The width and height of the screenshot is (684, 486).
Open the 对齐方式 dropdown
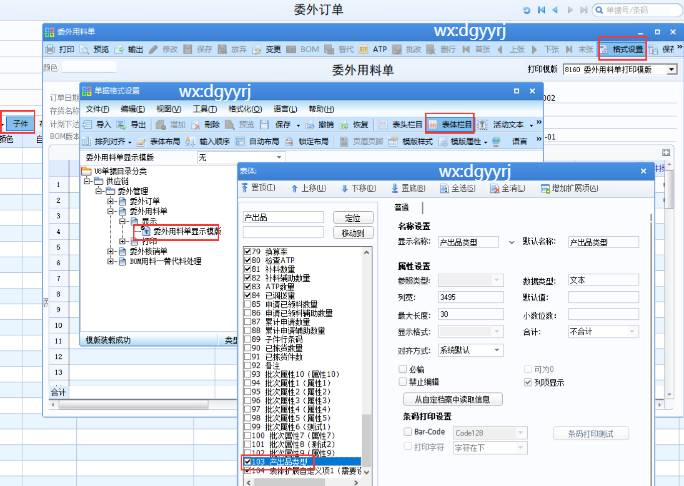click(470, 350)
